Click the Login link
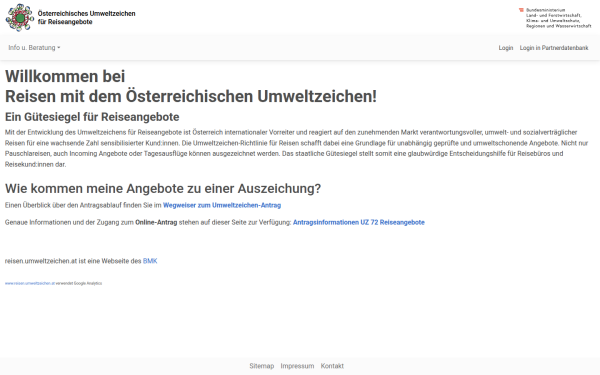The width and height of the screenshot is (600, 375). pos(505,48)
